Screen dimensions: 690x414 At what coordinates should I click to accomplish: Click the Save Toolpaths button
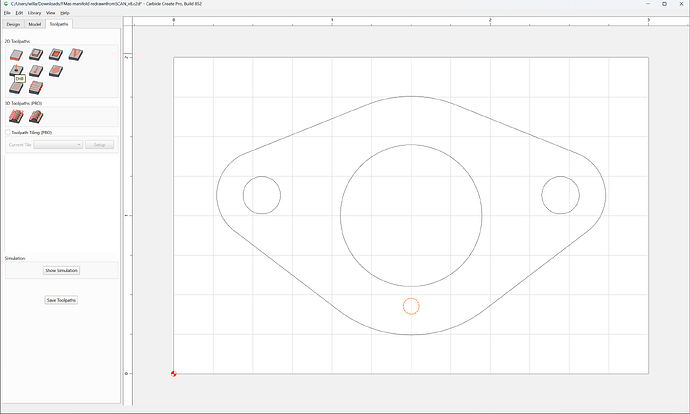click(61, 300)
